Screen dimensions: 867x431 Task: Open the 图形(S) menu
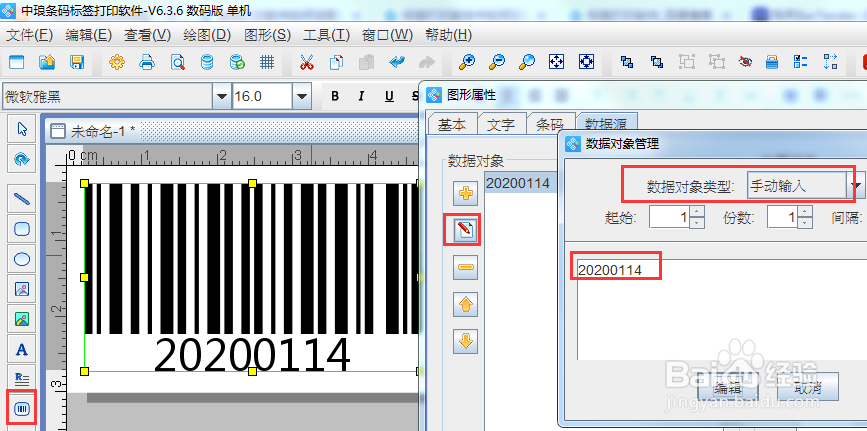[267, 35]
